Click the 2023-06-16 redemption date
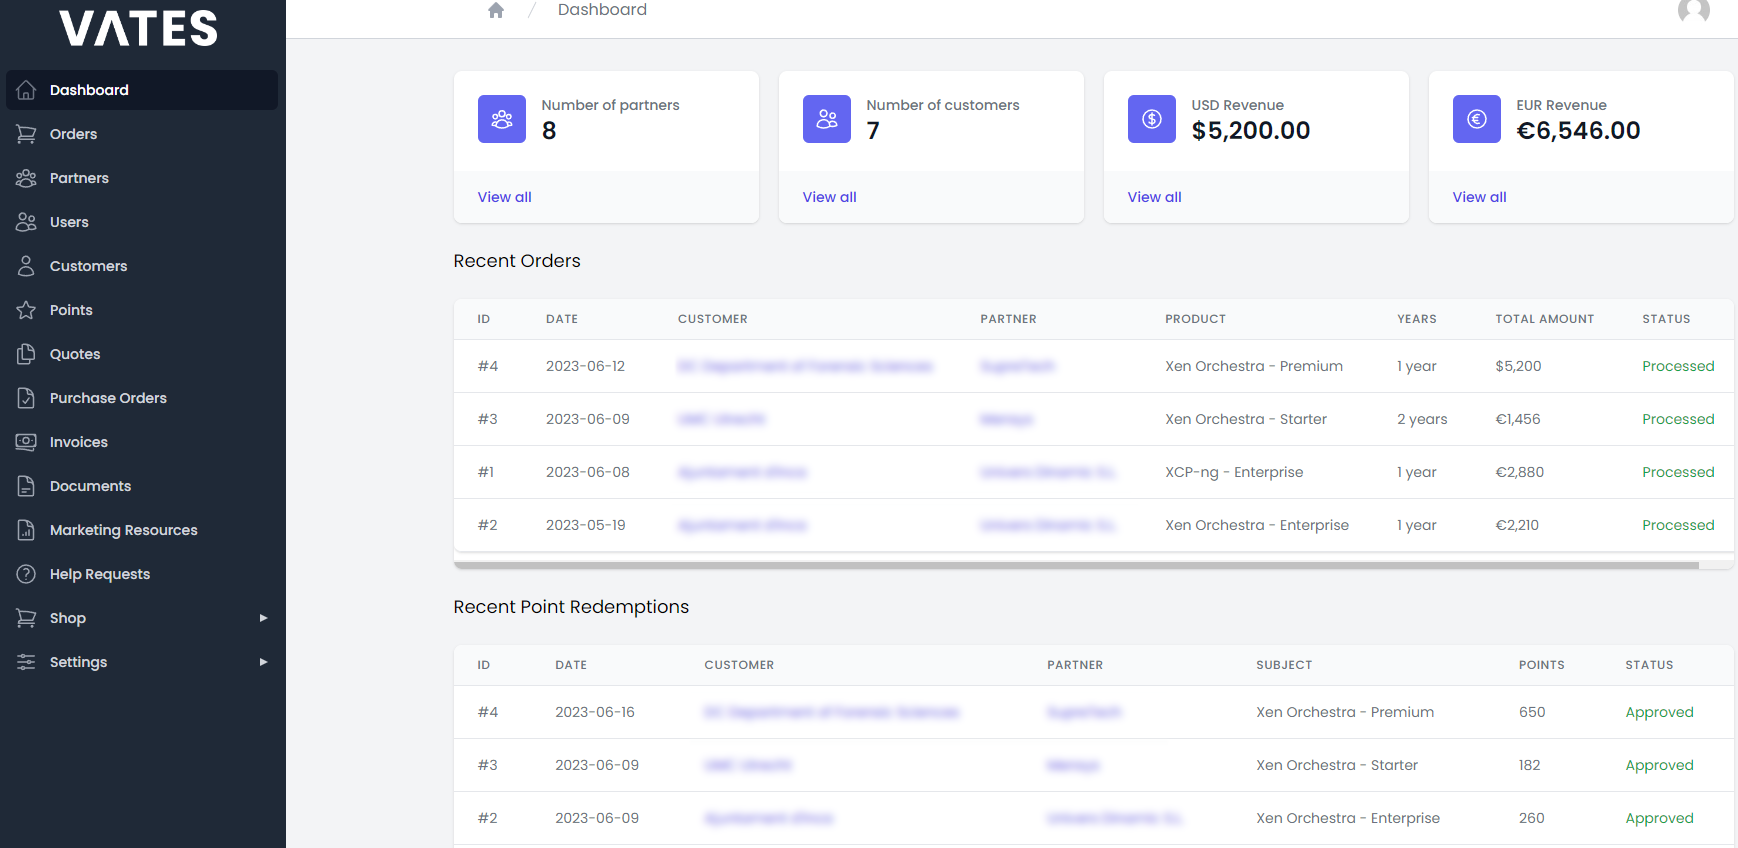 [595, 712]
